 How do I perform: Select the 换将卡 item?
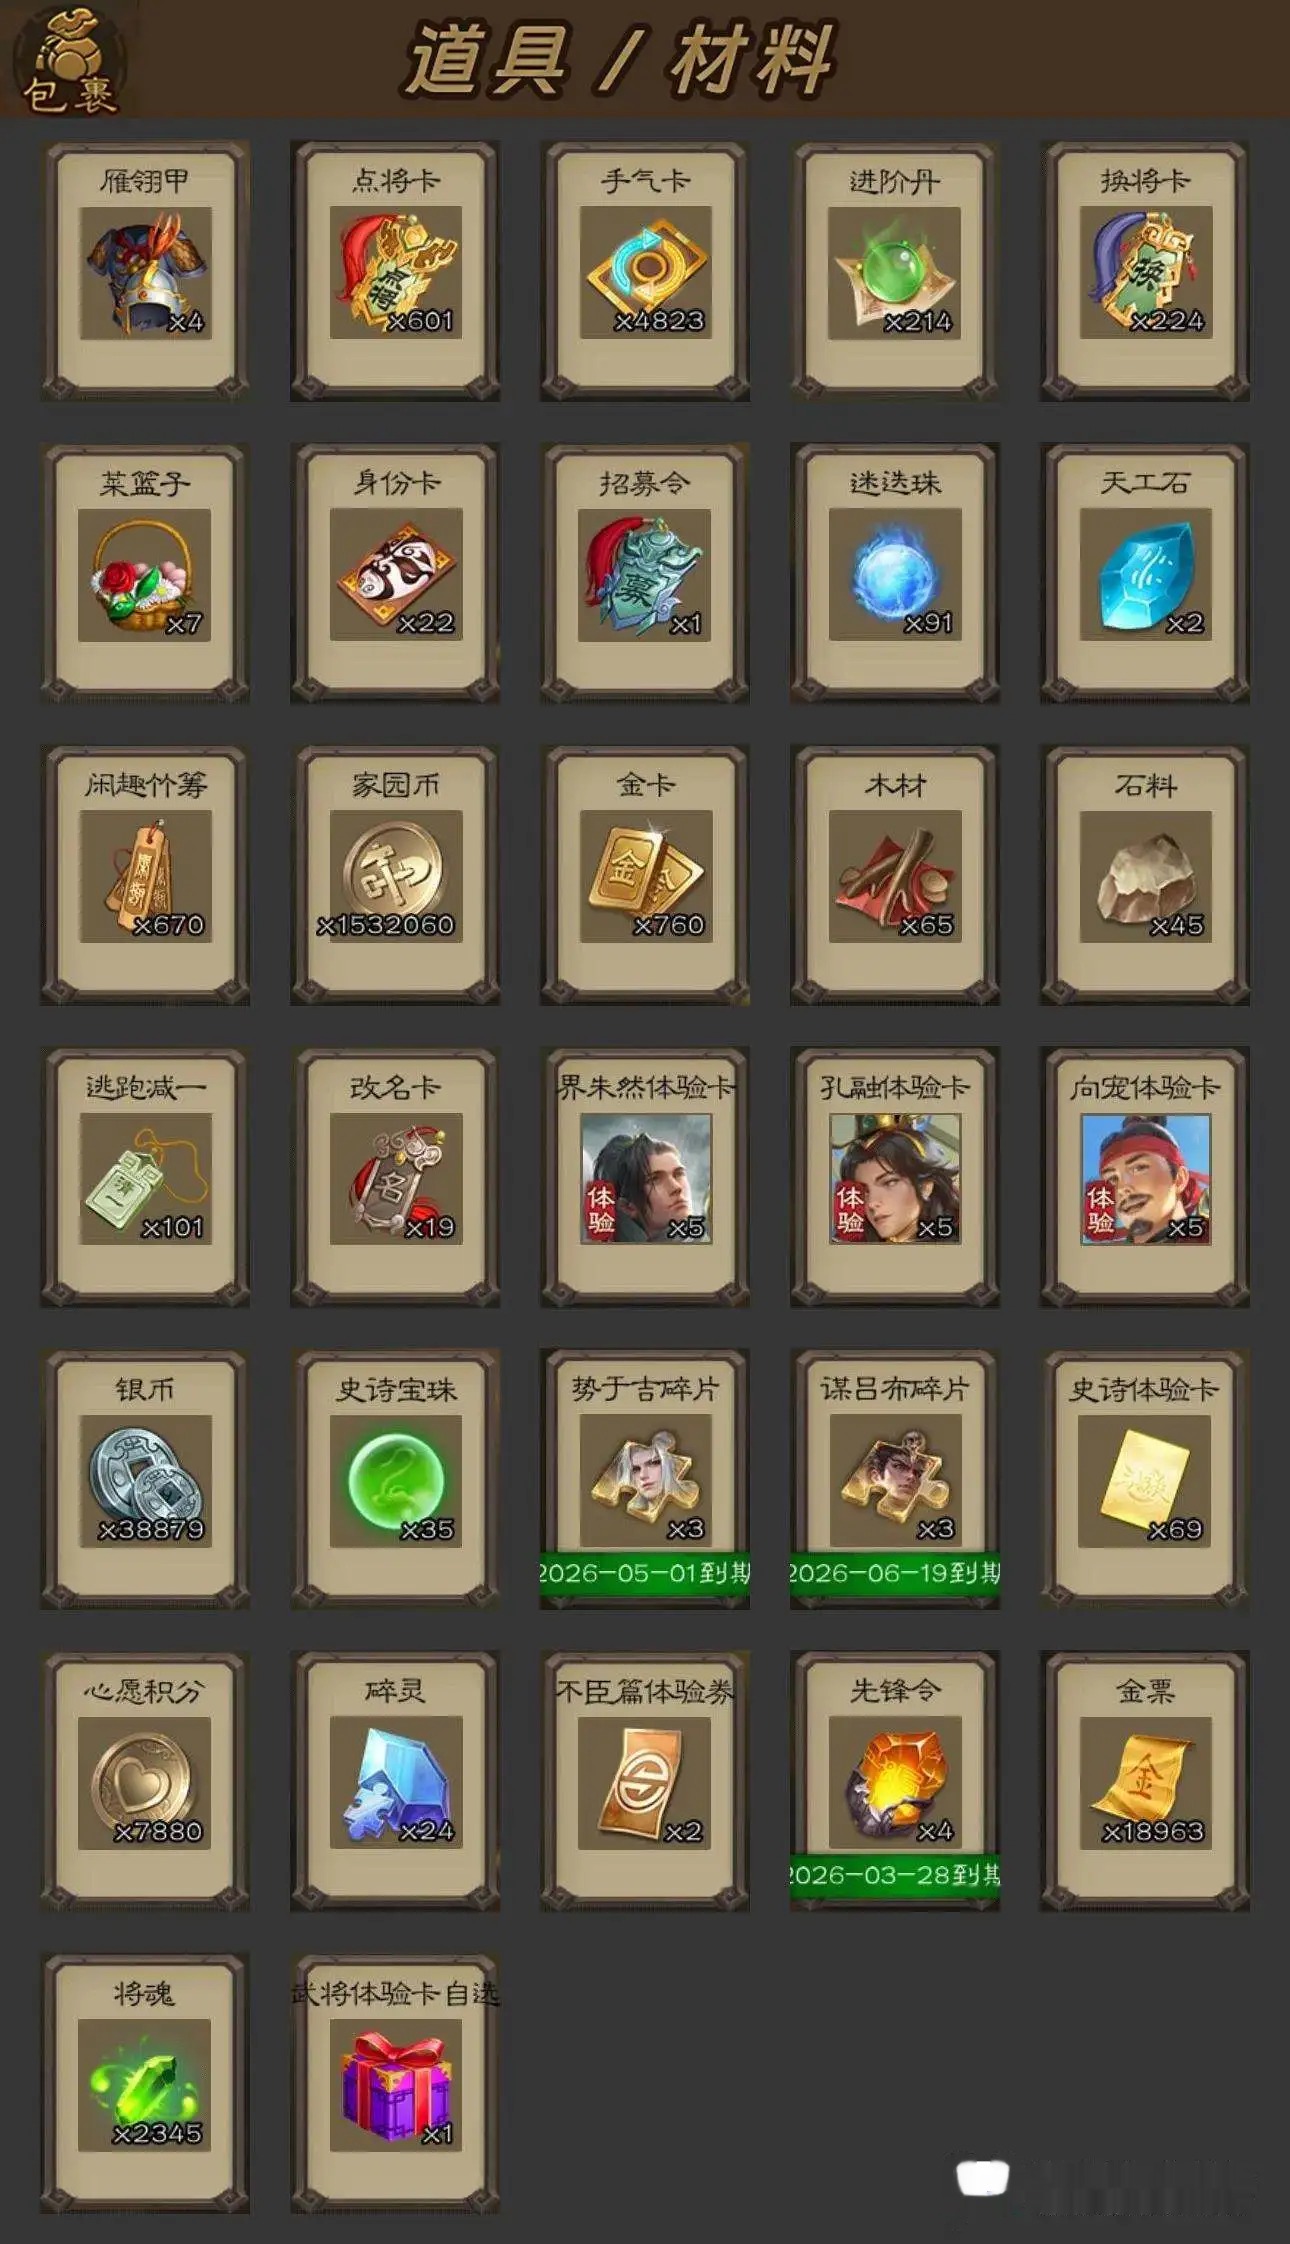click(x=1145, y=271)
